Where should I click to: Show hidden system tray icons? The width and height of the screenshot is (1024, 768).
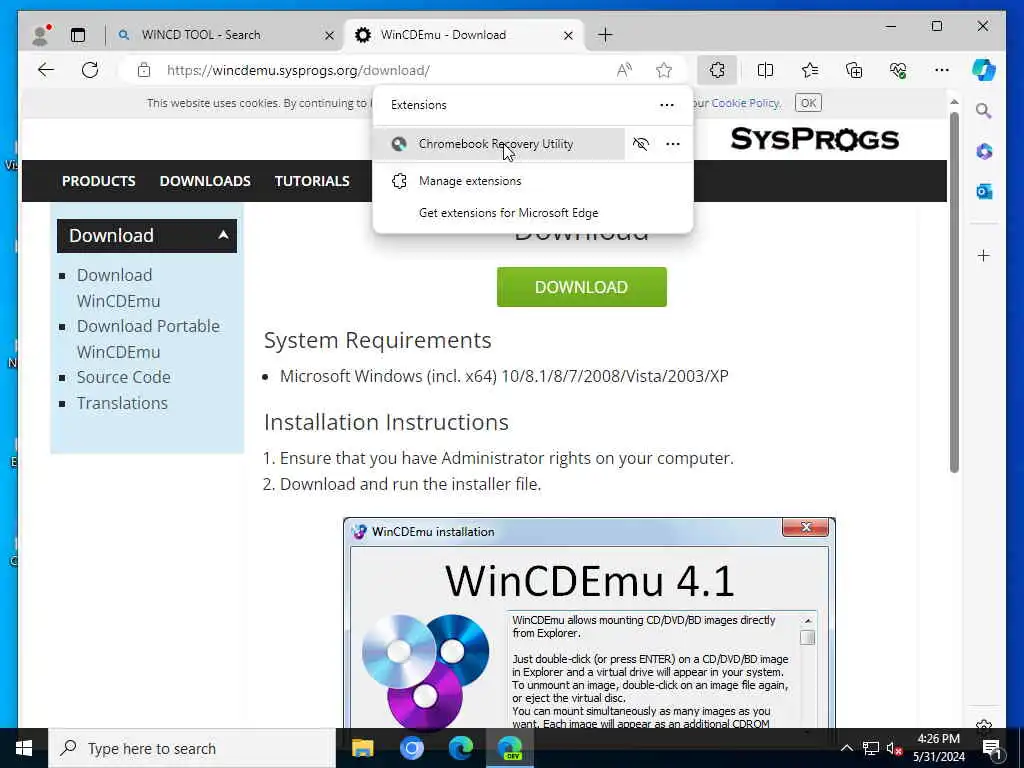pyautogui.click(x=846, y=748)
